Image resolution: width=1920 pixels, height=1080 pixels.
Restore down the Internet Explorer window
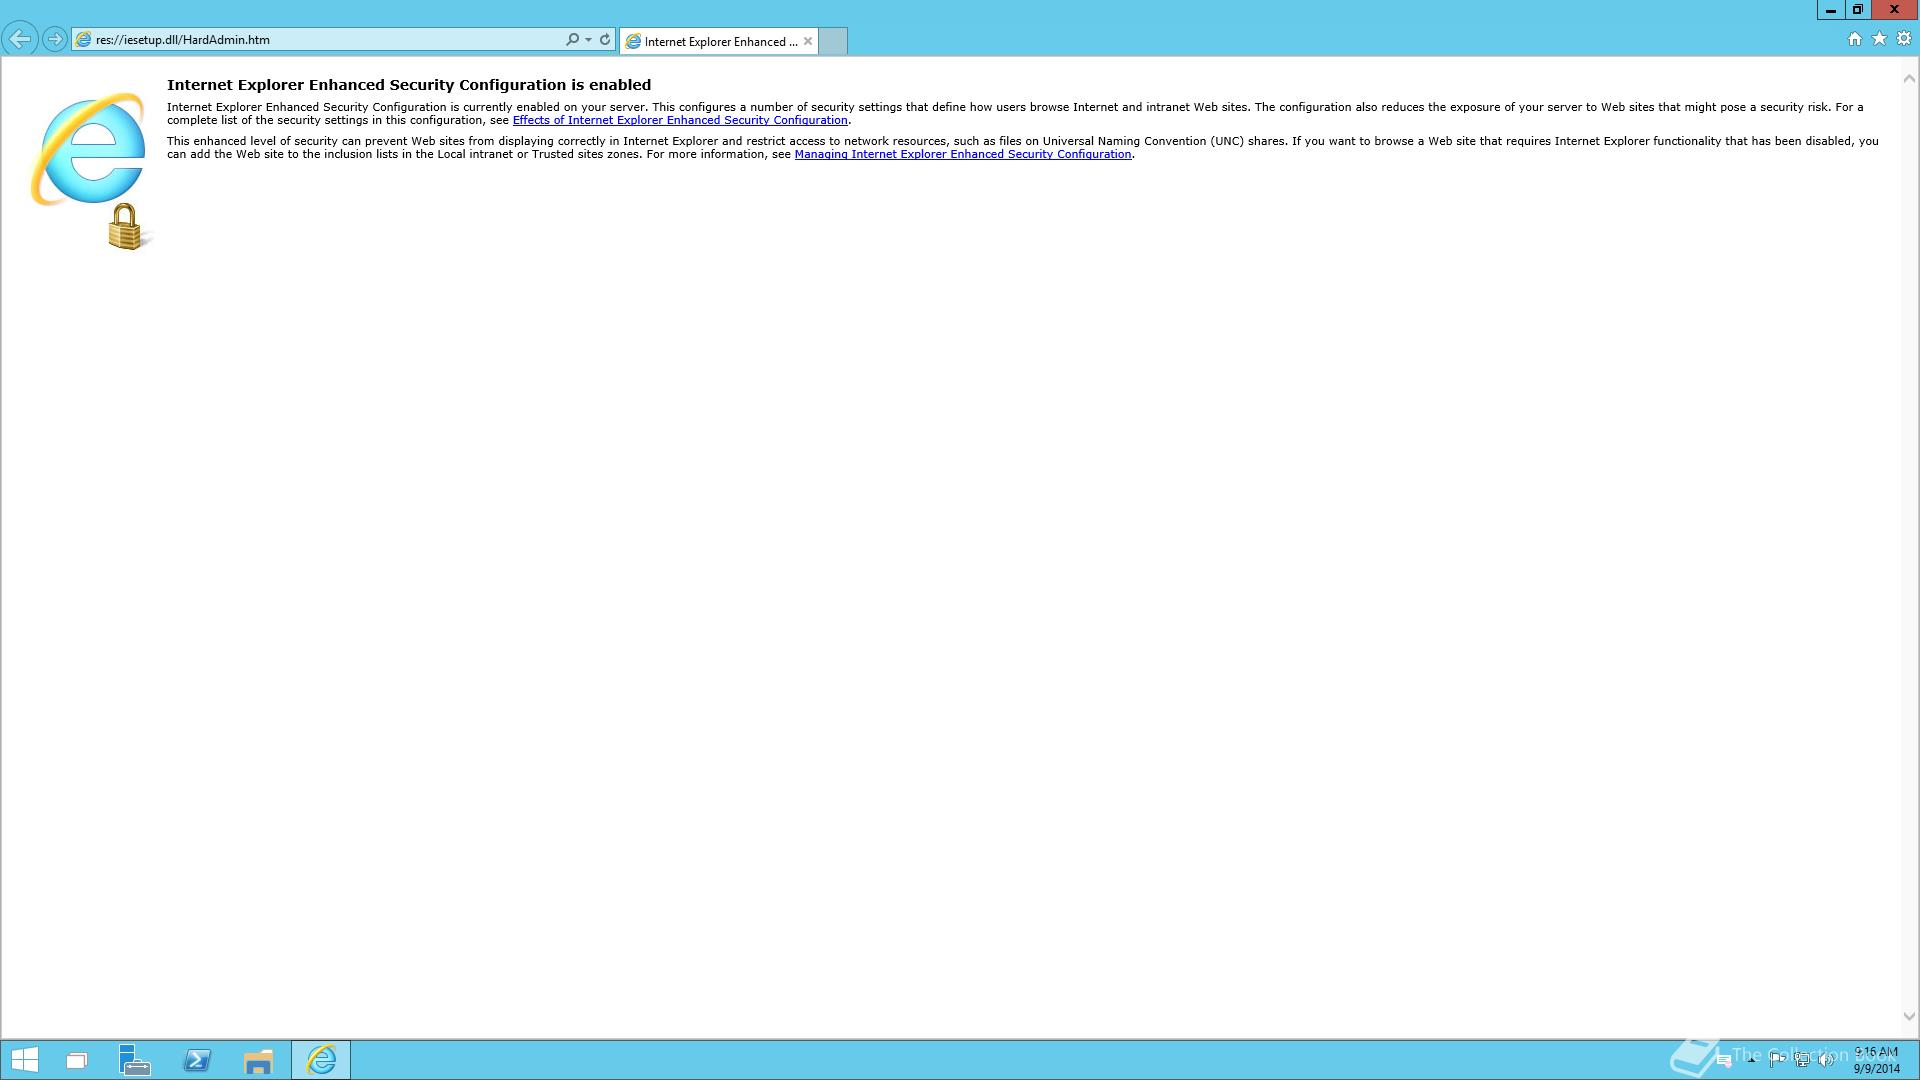[x=1858, y=10]
